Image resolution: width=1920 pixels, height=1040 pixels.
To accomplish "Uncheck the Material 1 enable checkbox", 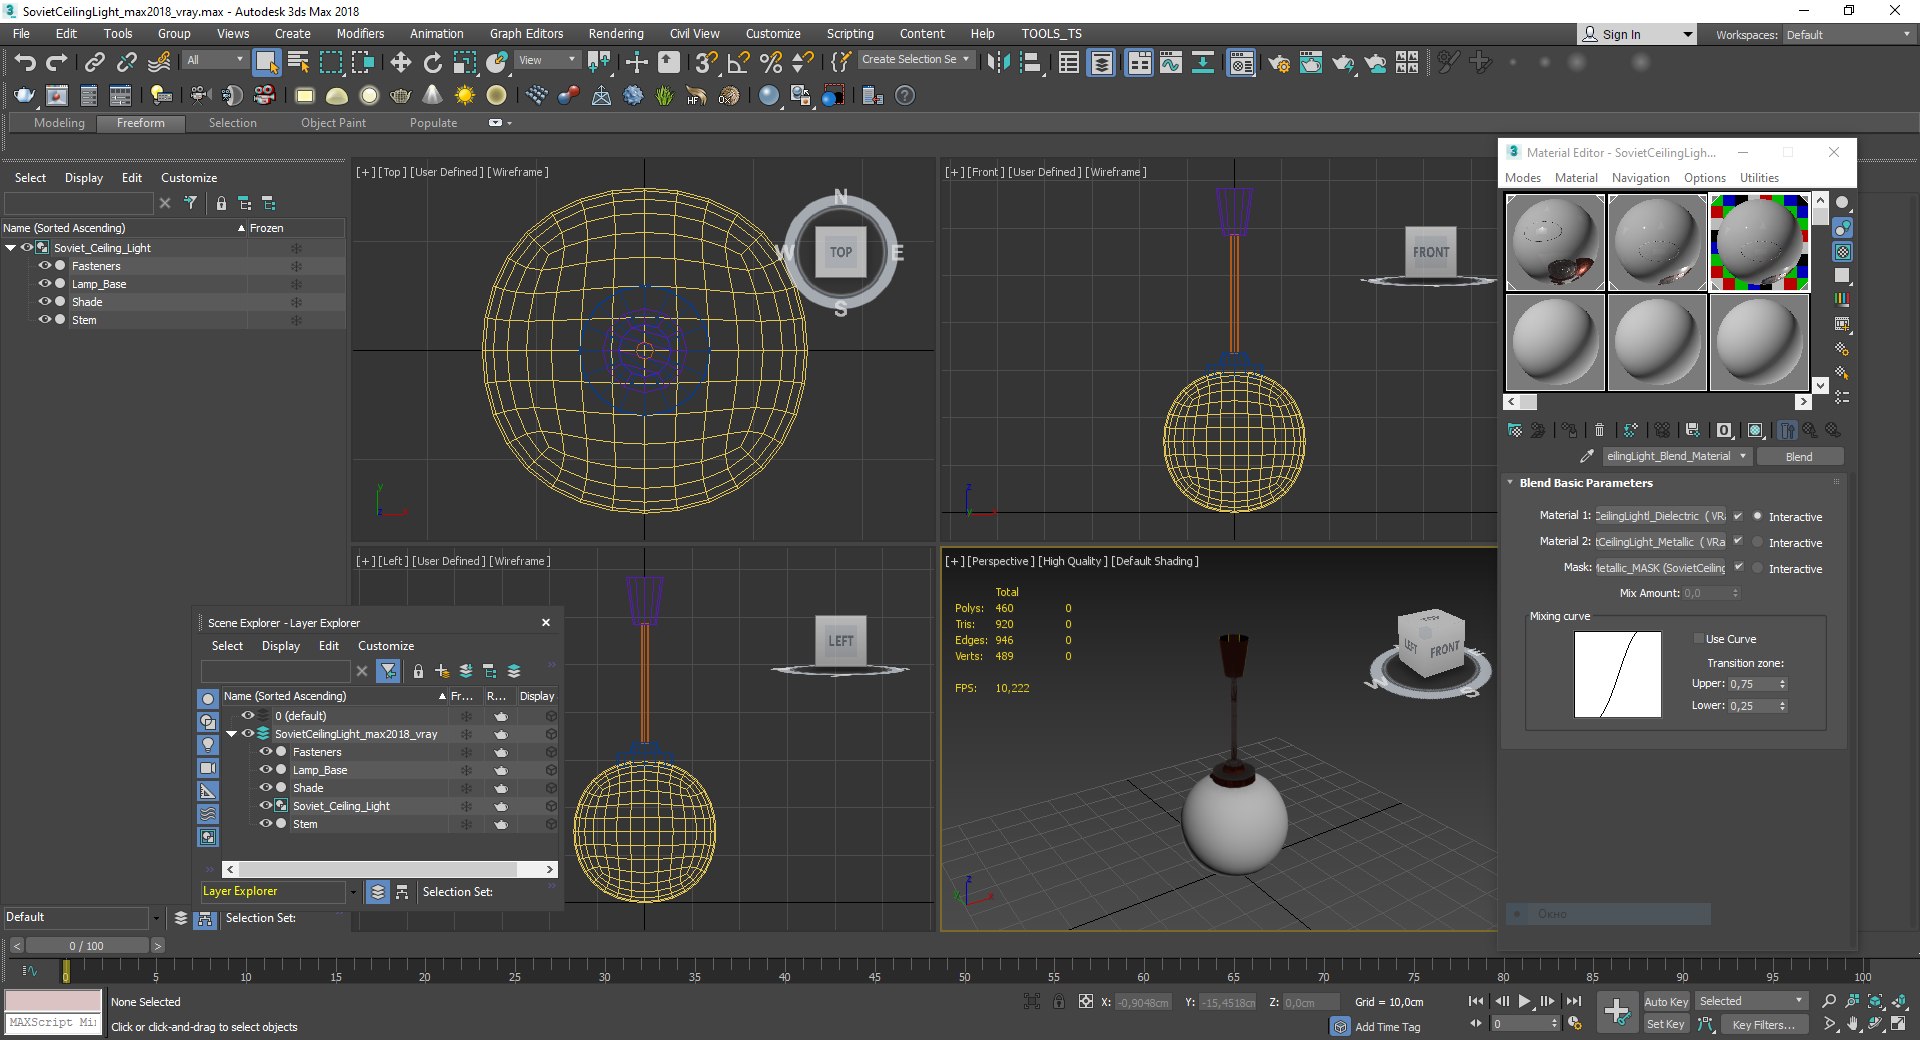I will pyautogui.click(x=1738, y=516).
